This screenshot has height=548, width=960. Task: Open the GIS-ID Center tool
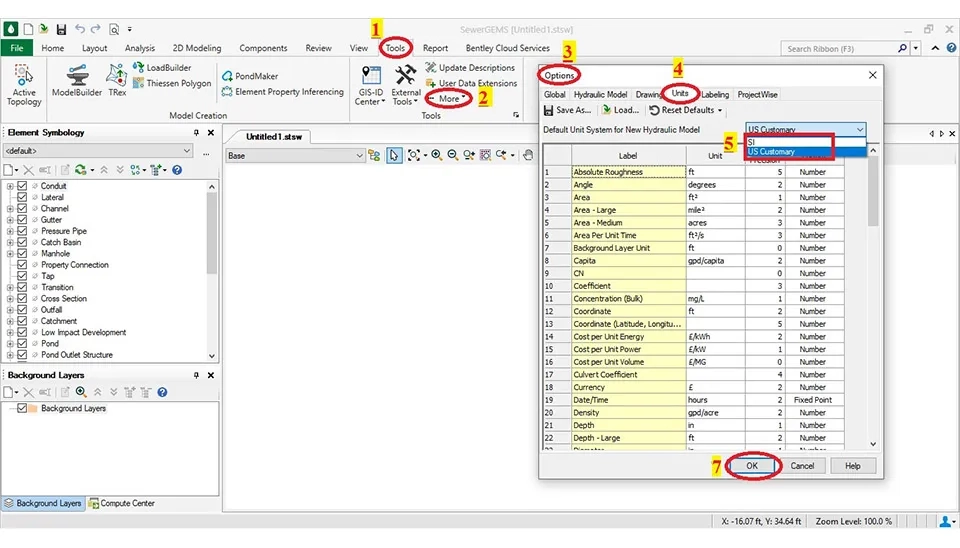369,84
